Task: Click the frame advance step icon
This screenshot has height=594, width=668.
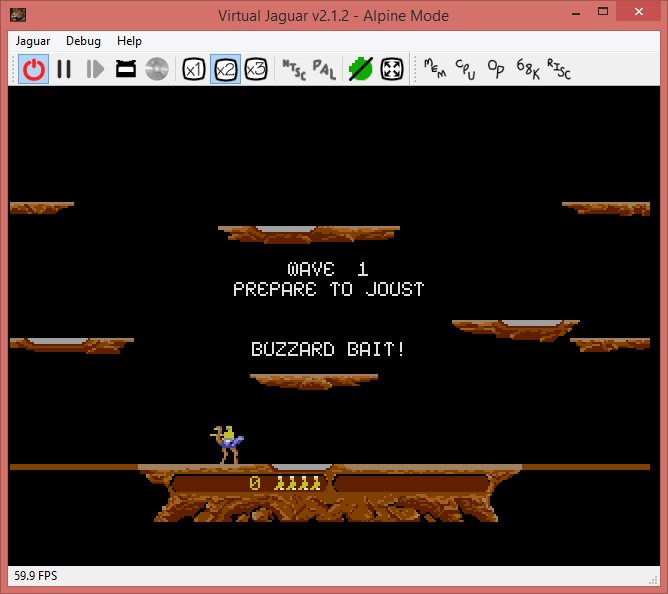Action: tap(95, 69)
